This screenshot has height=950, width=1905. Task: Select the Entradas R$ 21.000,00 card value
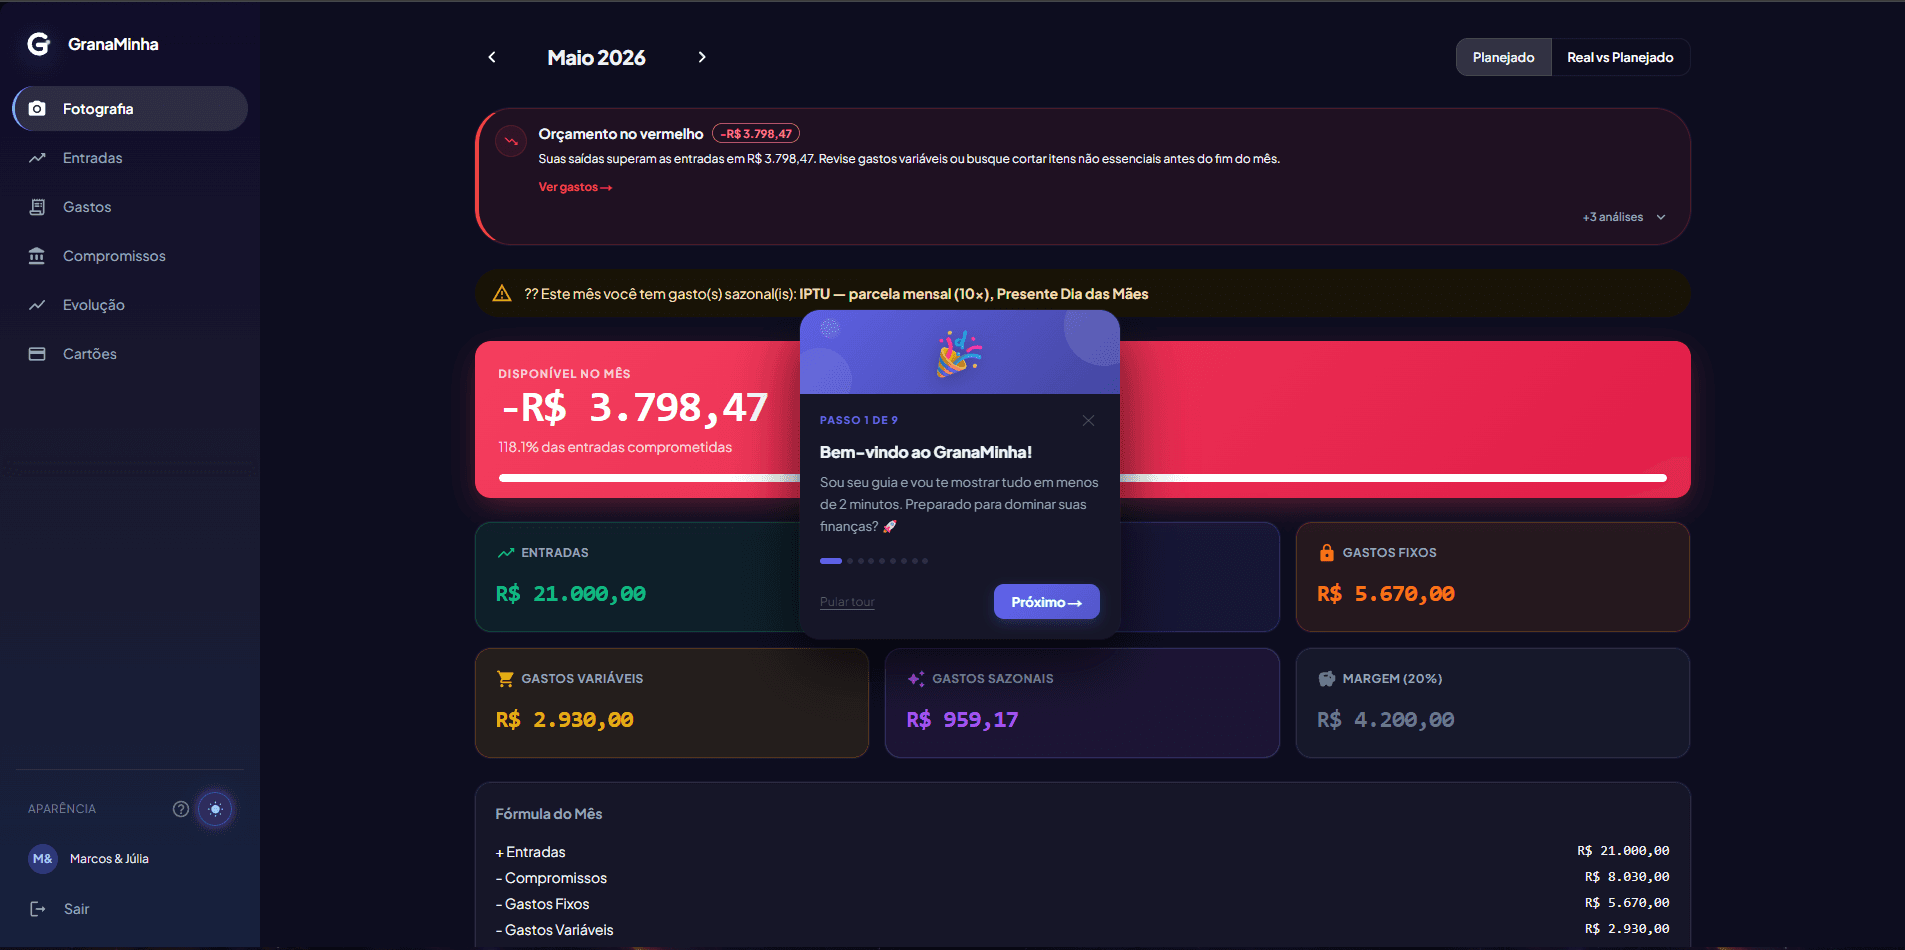point(571,594)
